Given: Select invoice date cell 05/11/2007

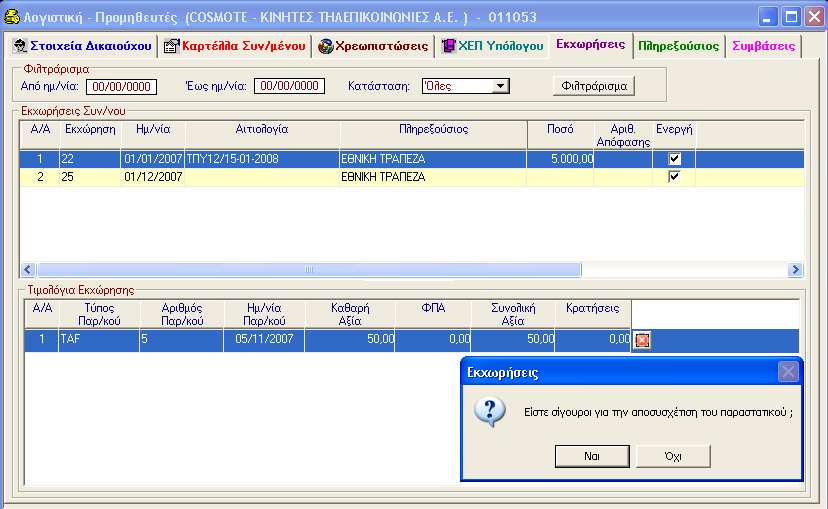Looking at the screenshot, I should 264,340.
